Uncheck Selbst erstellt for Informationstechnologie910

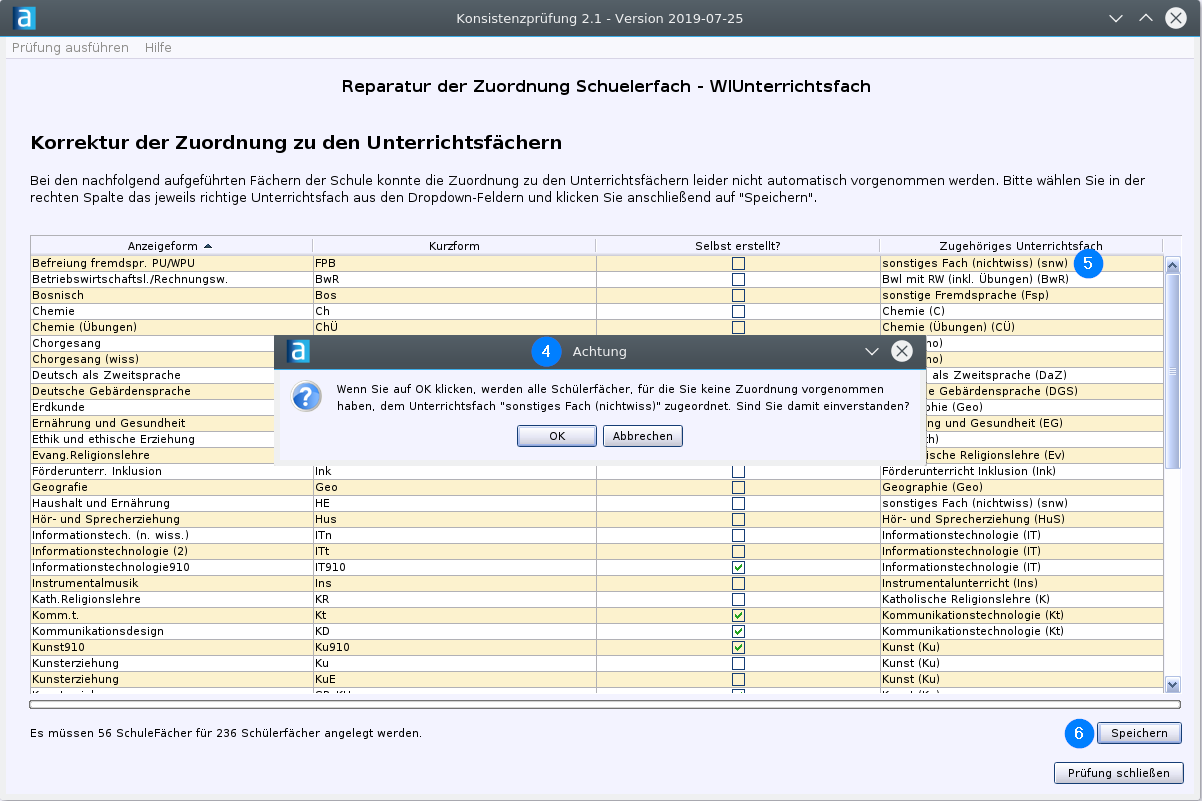point(738,567)
